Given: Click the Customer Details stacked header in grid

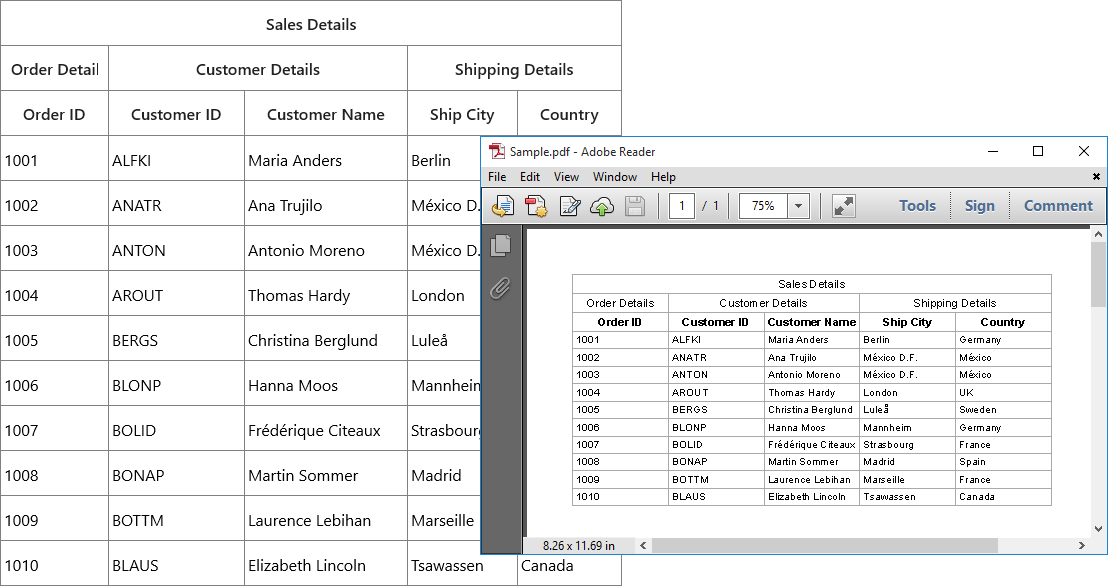Looking at the screenshot, I should pyautogui.click(x=258, y=69).
